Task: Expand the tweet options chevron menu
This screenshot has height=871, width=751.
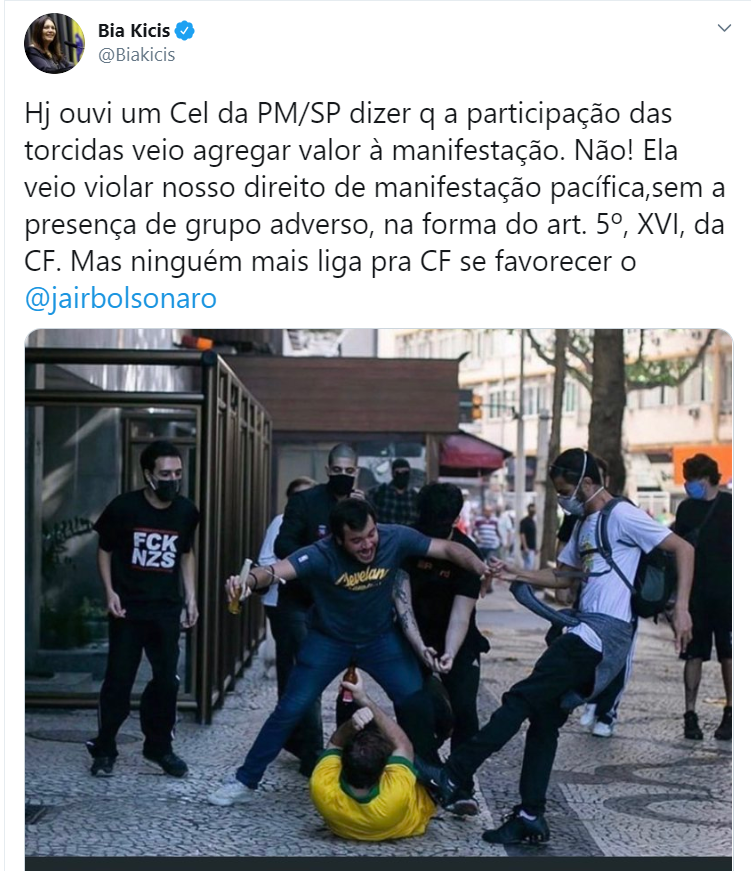Action: [x=724, y=28]
